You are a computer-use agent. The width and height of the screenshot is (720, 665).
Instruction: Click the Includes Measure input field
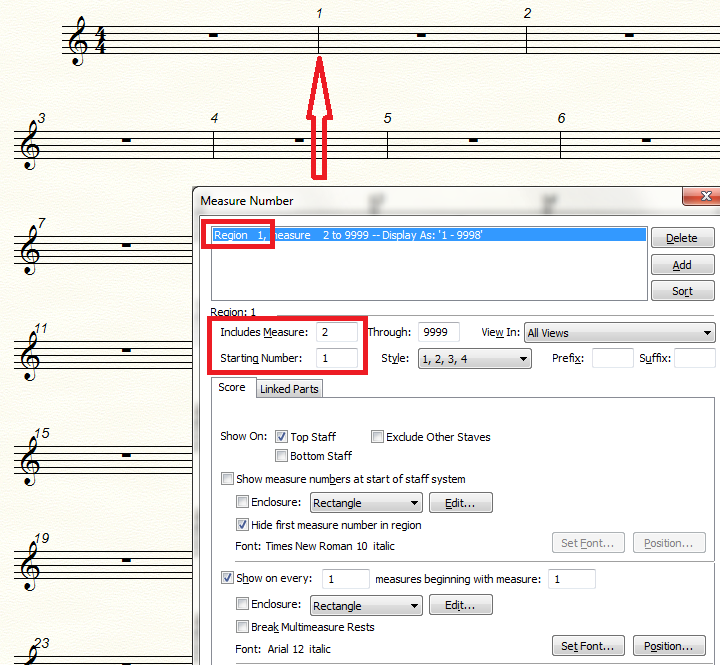click(337, 332)
